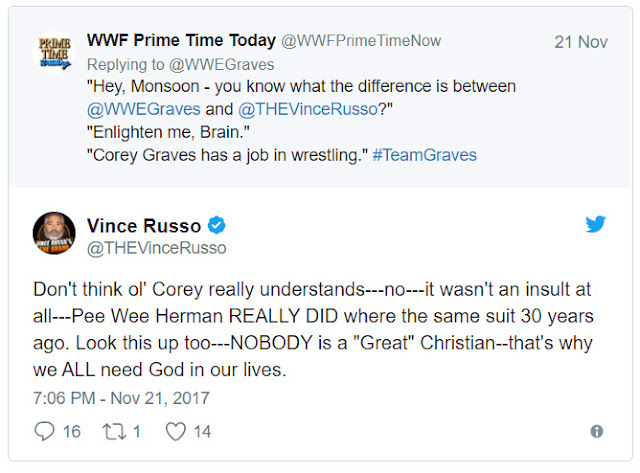Image resolution: width=640 pixels, height=473 pixels.
Task: Like the tweet with the heart icon
Action: pos(176,431)
